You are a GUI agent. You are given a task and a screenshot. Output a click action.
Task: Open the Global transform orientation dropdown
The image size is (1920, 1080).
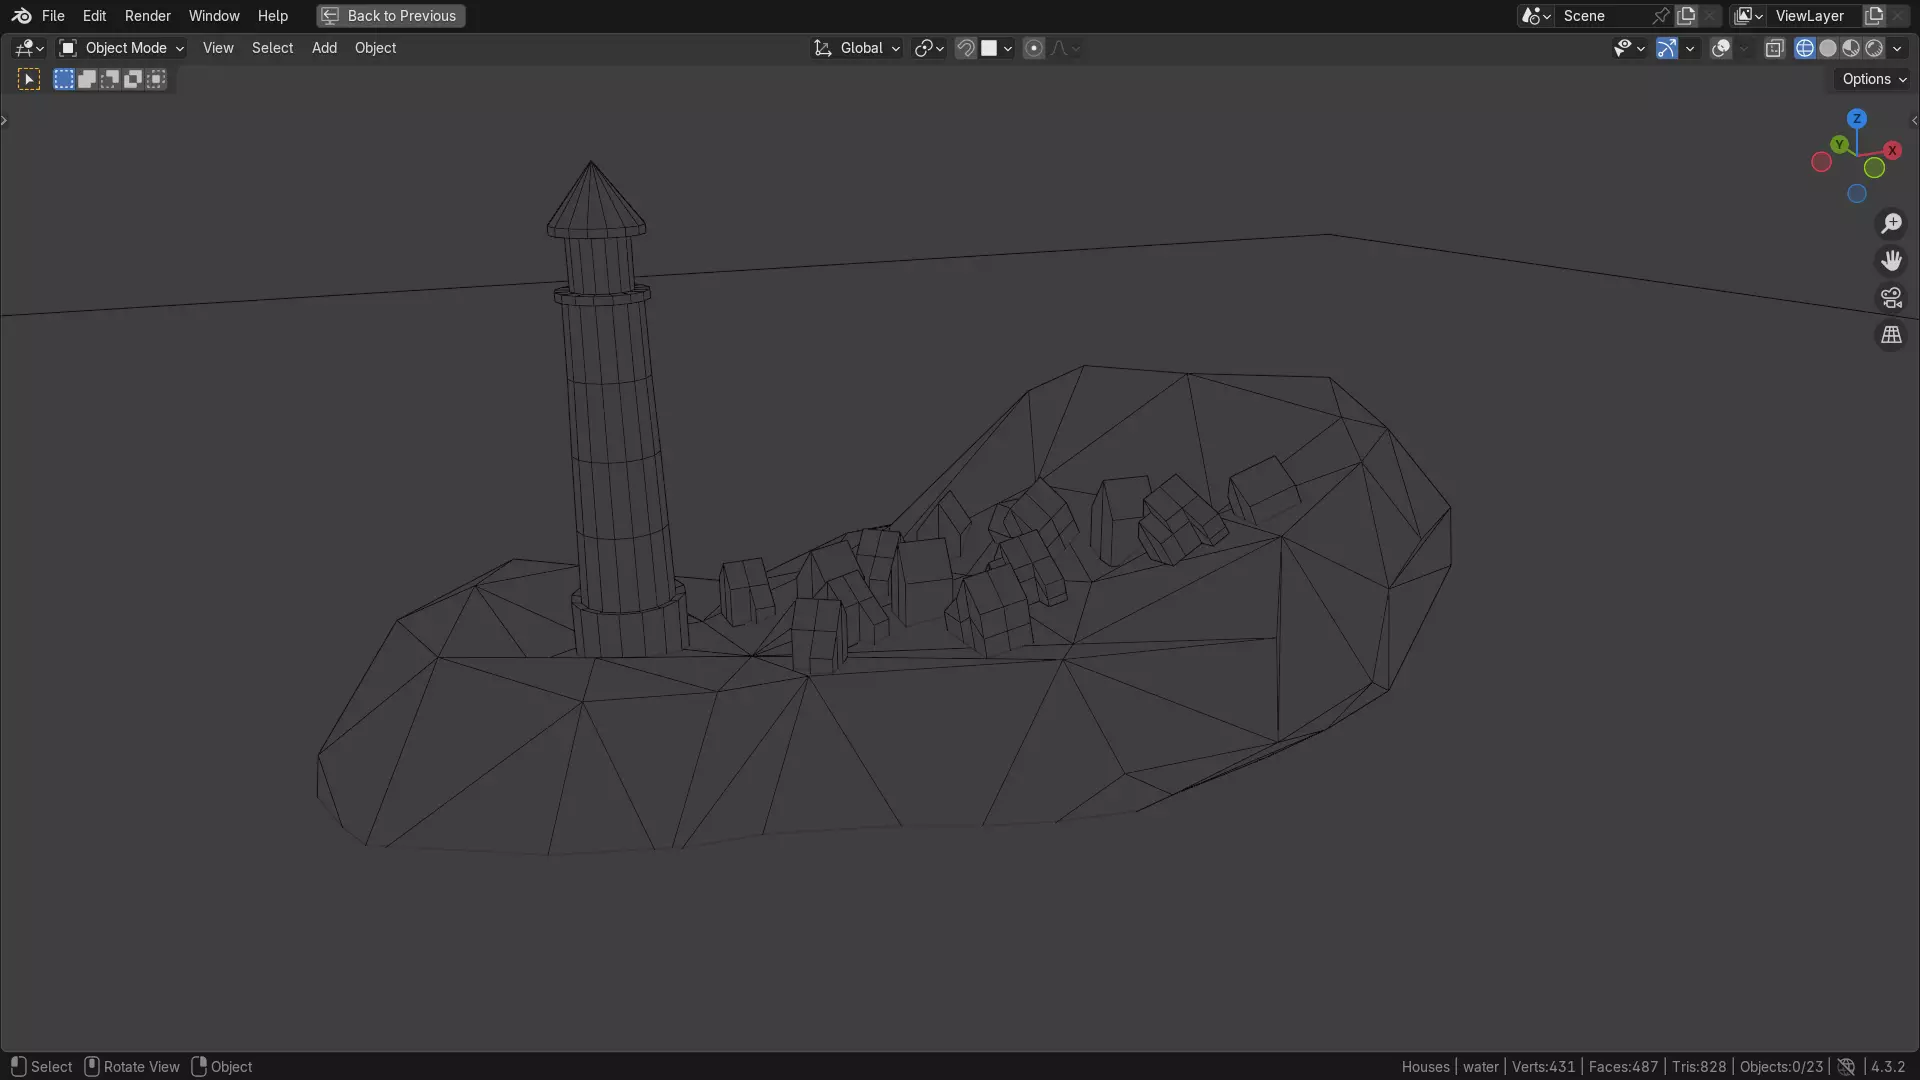(857, 48)
